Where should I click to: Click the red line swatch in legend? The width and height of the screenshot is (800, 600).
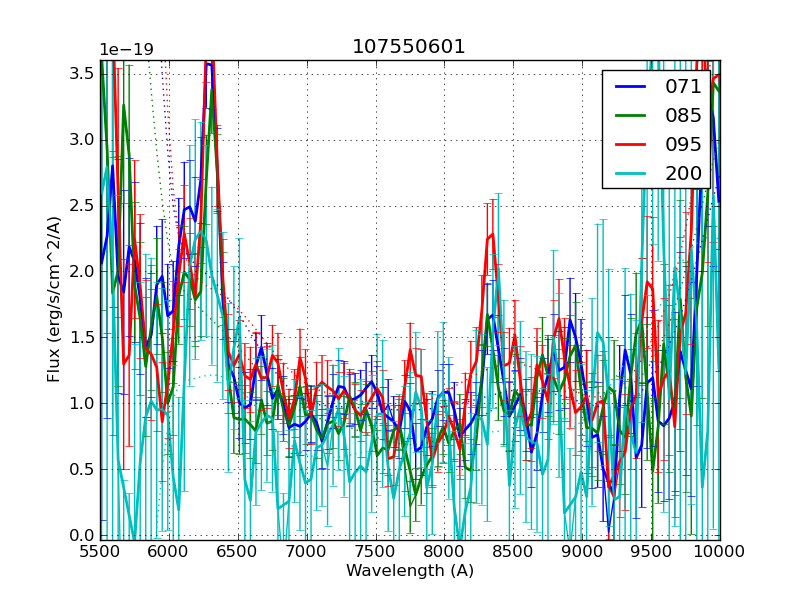point(630,144)
